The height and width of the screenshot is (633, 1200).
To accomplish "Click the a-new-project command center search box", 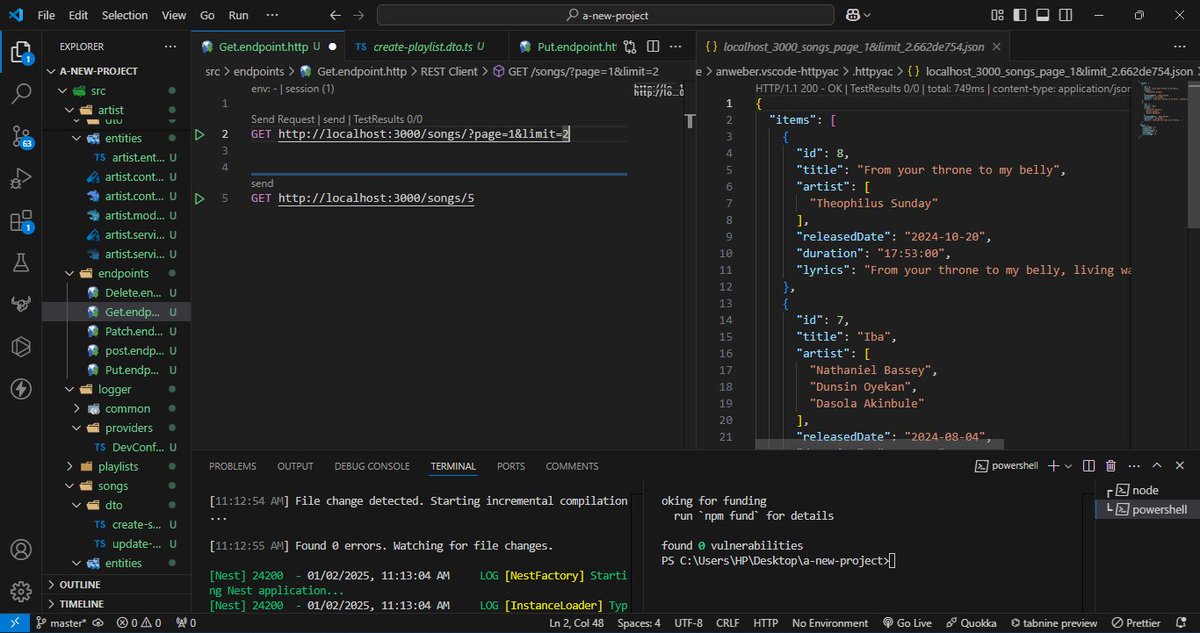I will point(607,15).
